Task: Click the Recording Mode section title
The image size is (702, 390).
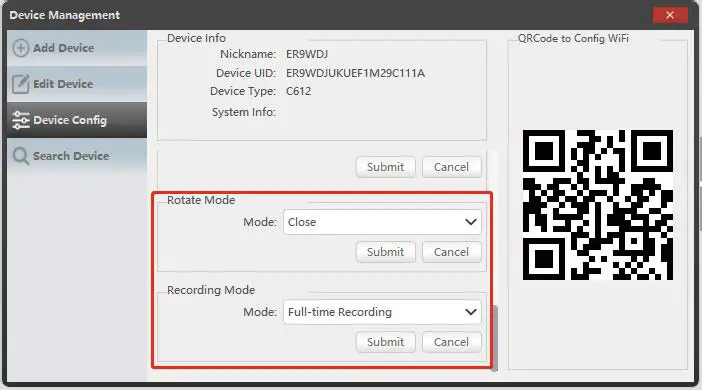Action: [211, 290]
